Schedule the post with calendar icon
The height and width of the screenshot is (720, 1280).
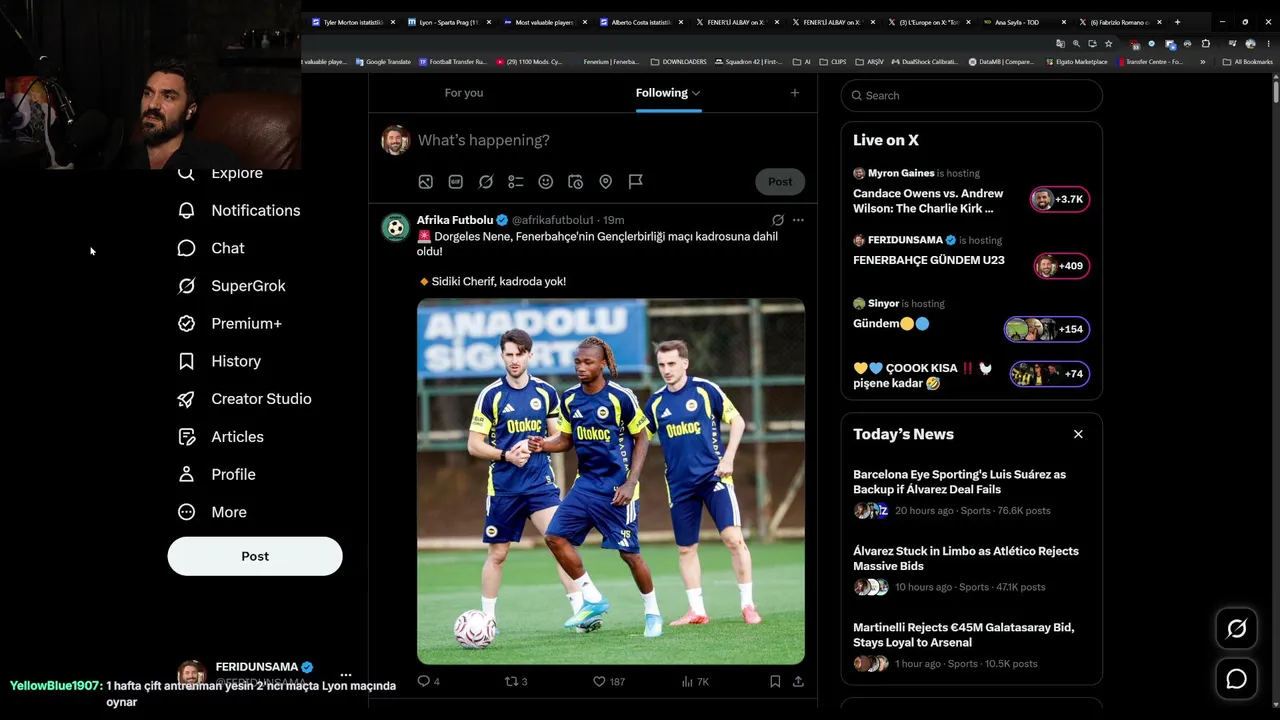point(576,182)
